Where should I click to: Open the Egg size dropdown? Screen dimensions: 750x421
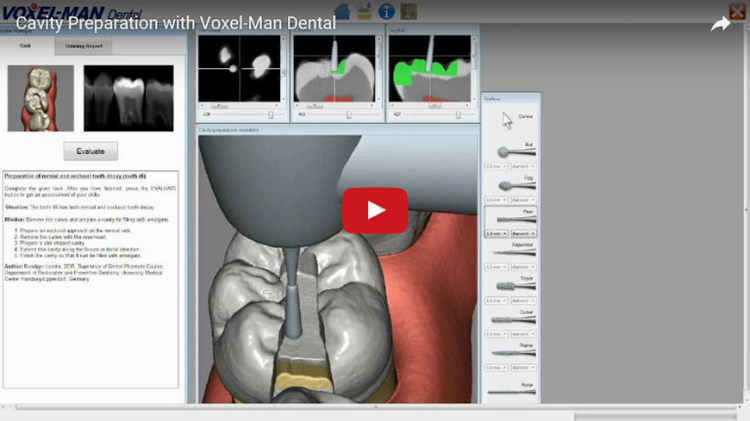click(496, 200)
